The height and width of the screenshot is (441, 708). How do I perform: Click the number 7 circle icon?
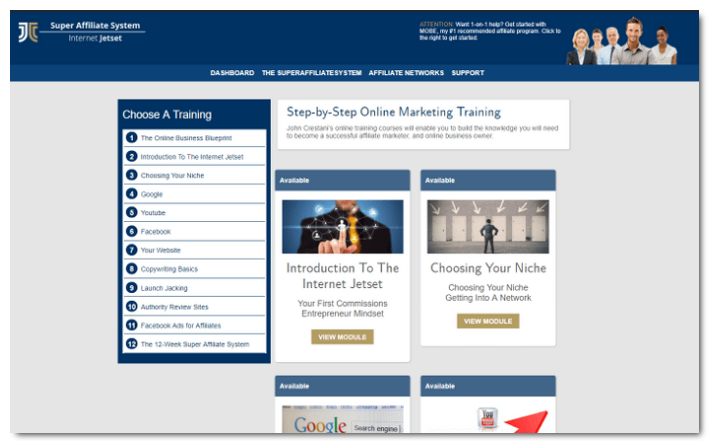coord(131,250)
